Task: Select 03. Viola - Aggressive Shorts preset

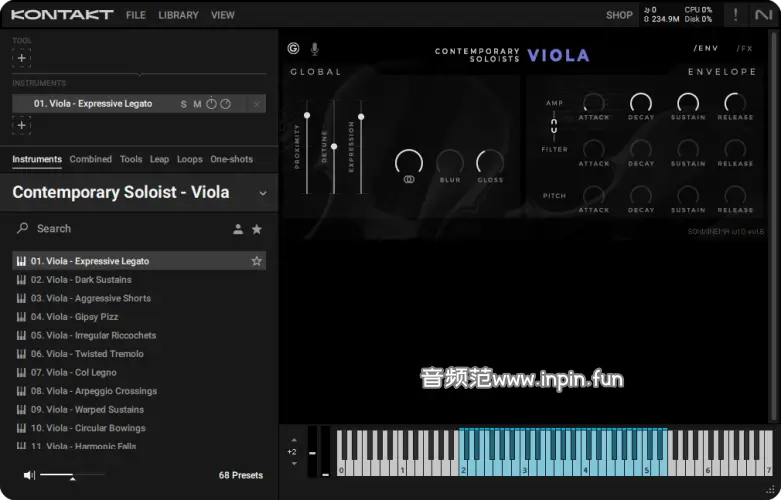Action: [x=139, y=298]
